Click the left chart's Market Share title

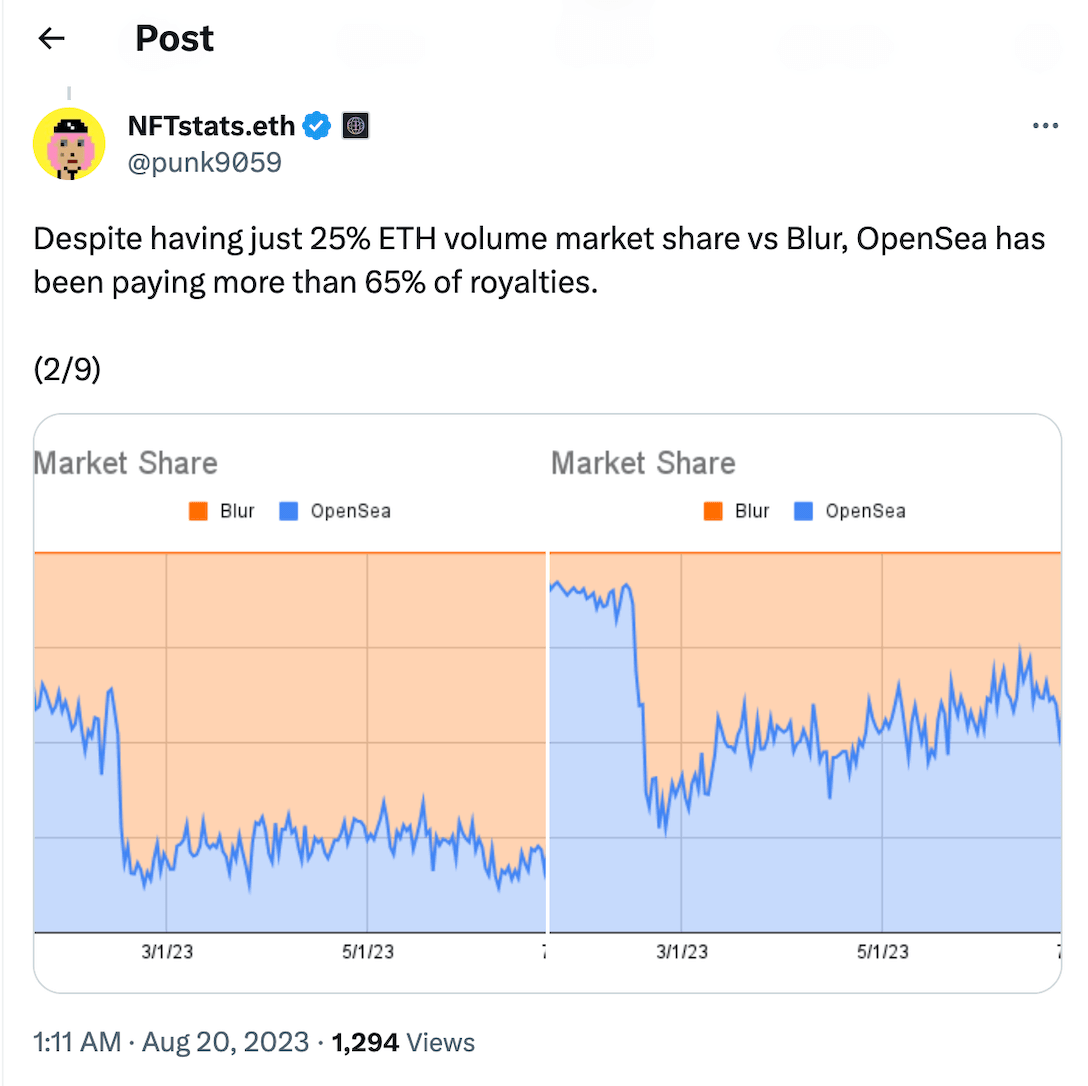pyautogui.click(x=126, y=463)
